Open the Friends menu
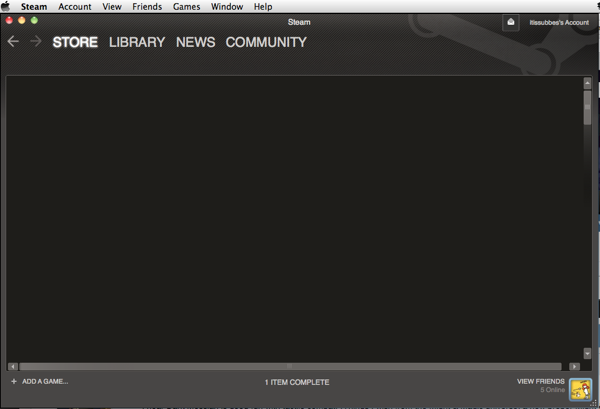Image resolution: width=600 pixels, height=409 pixels. click(x=147, y=7)
